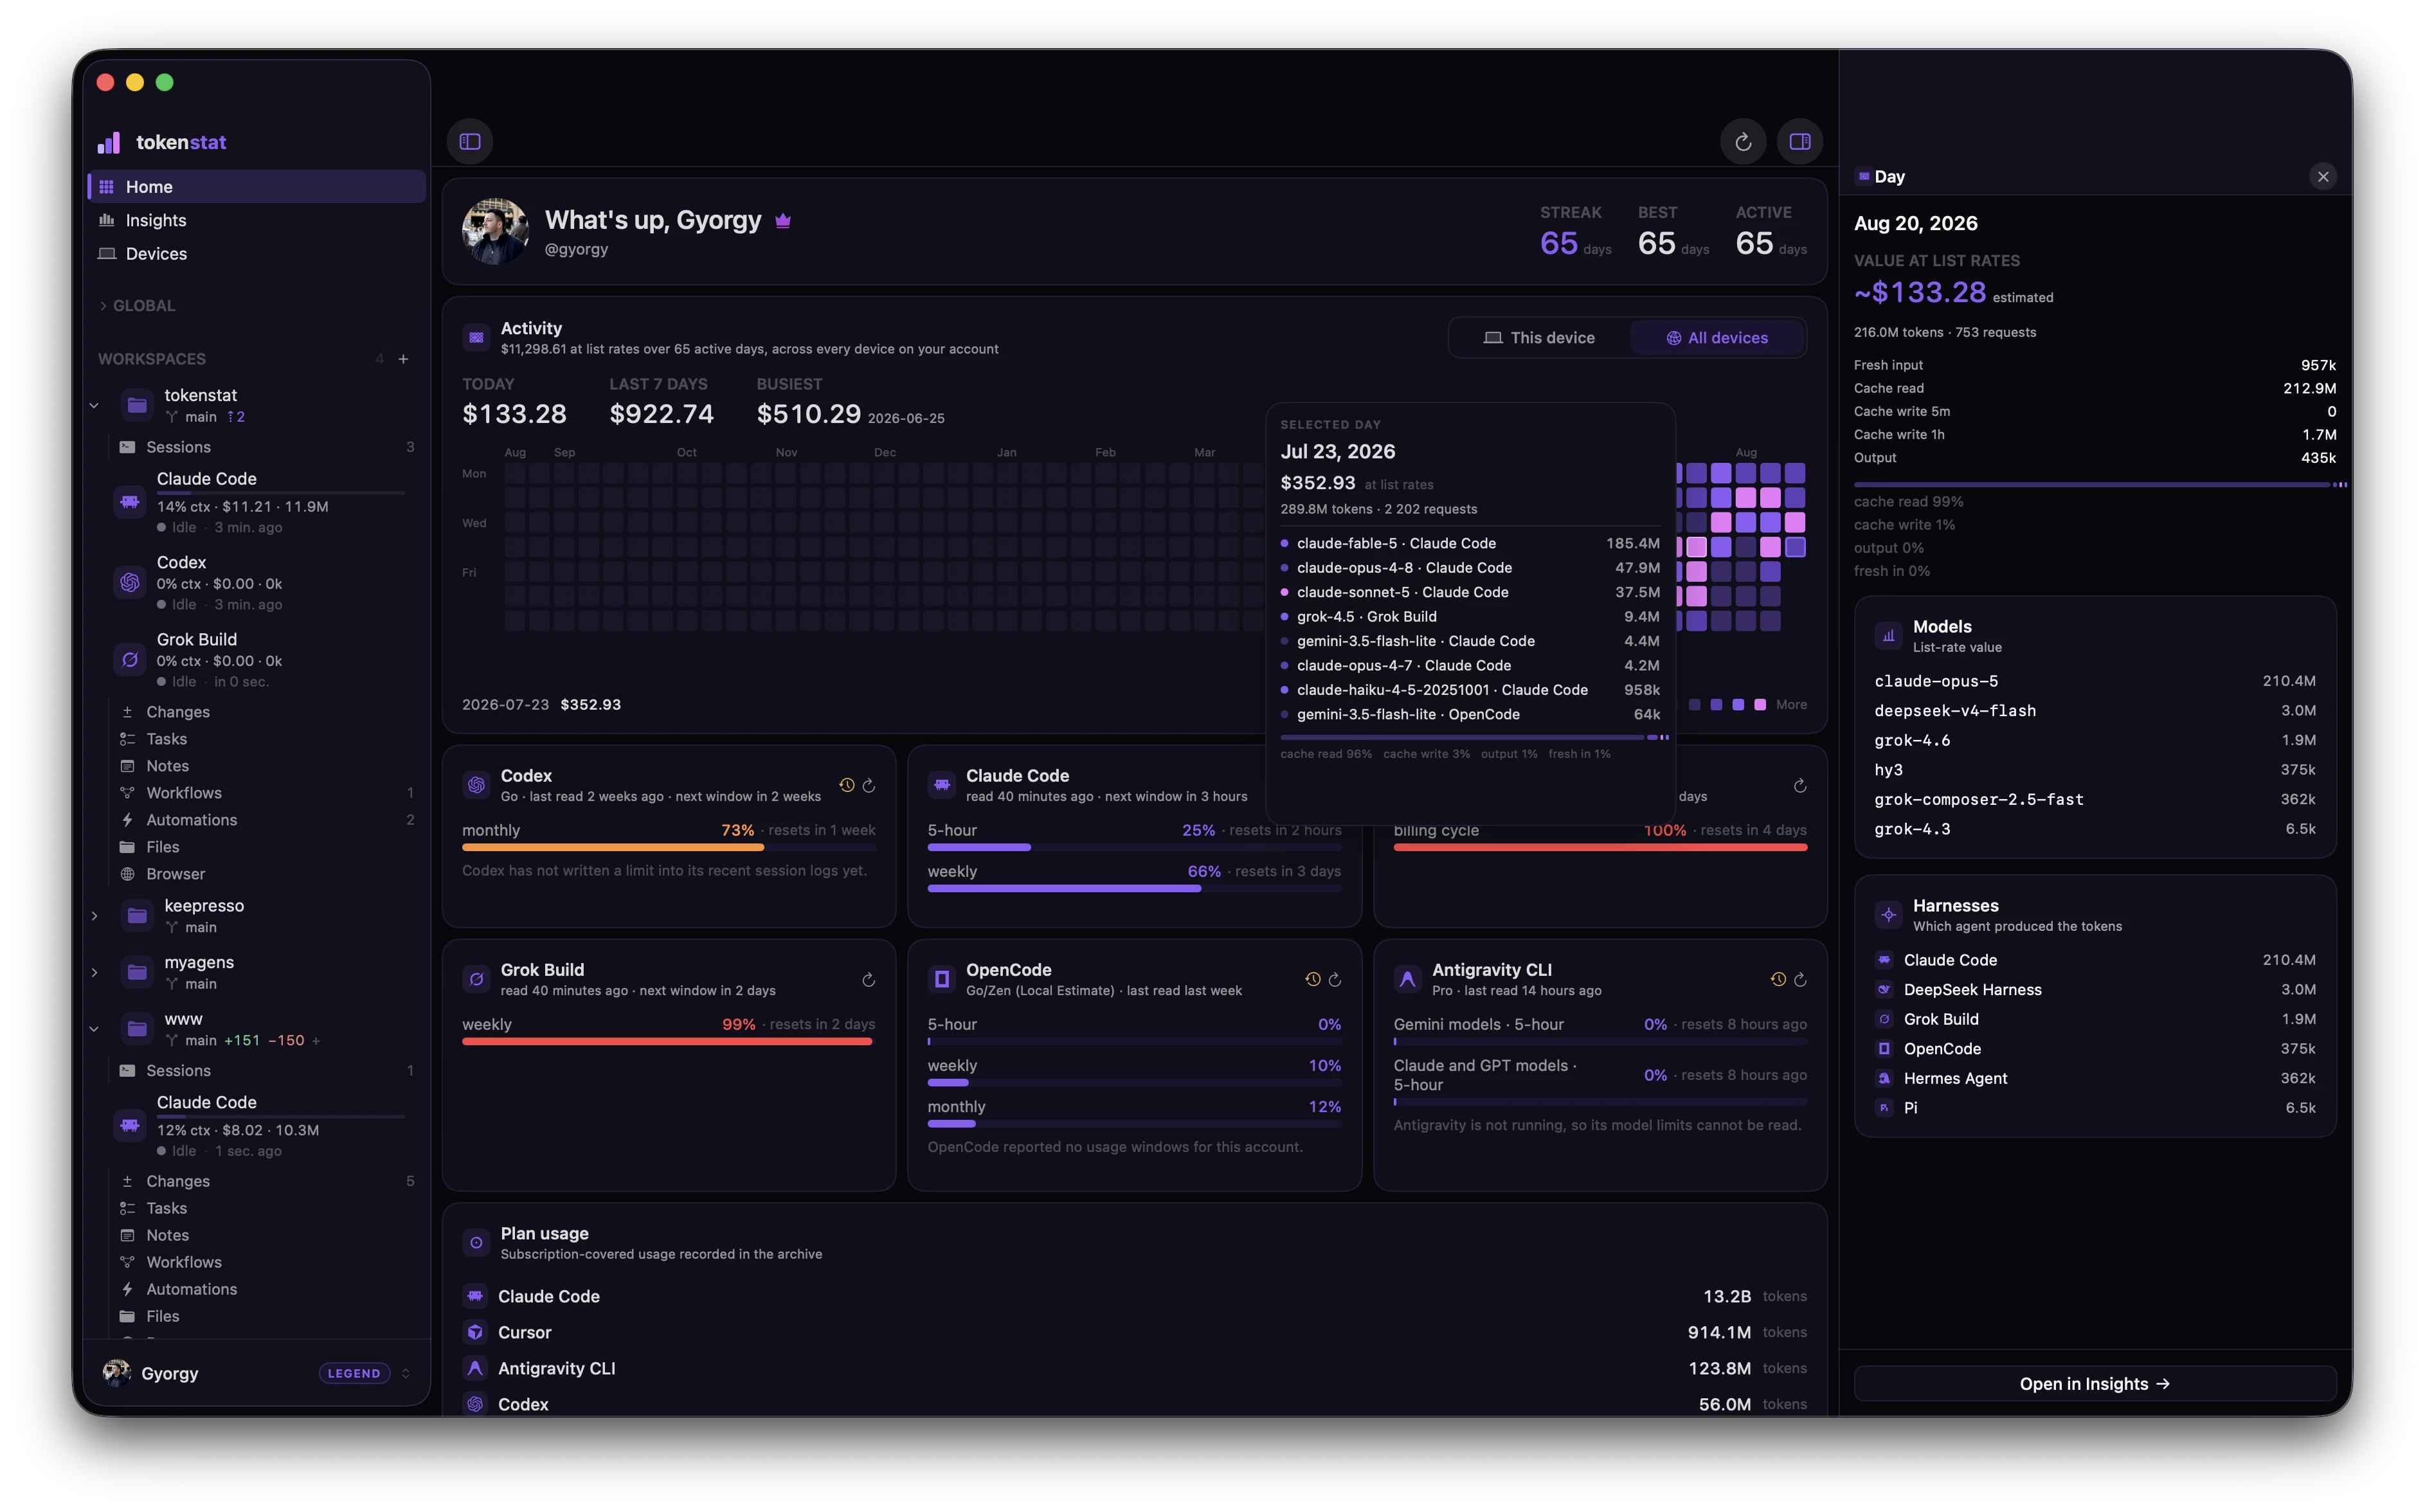Expand the GLOBAL section
The width and height of the screenshot is (2425, 1512).
click(x=137, y=306)
